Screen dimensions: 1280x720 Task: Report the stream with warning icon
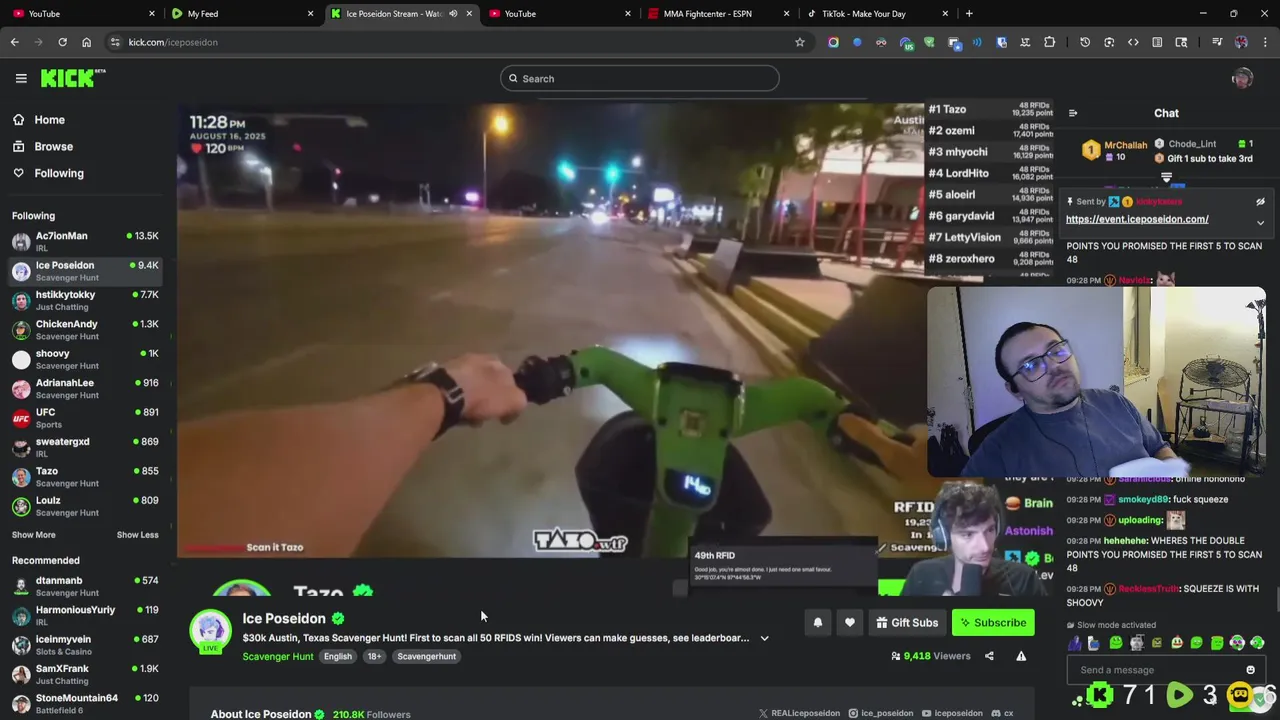(x=1021, y=656)
